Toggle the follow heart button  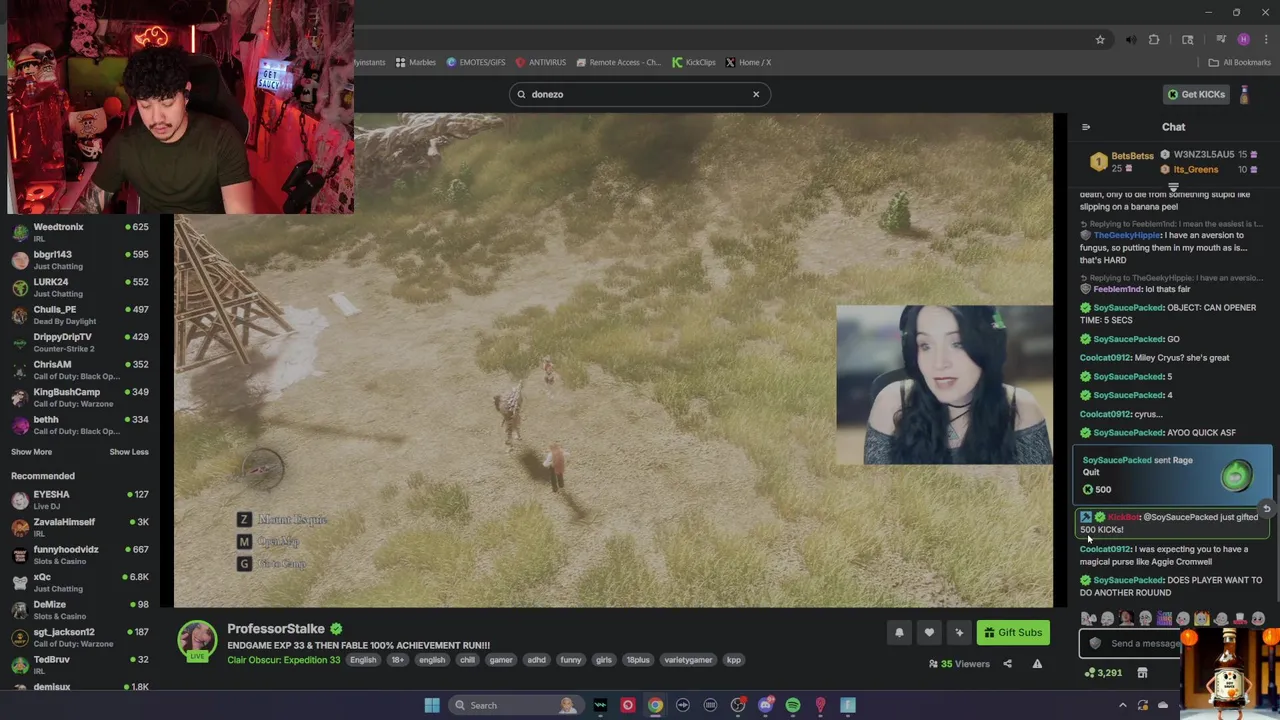929,632
